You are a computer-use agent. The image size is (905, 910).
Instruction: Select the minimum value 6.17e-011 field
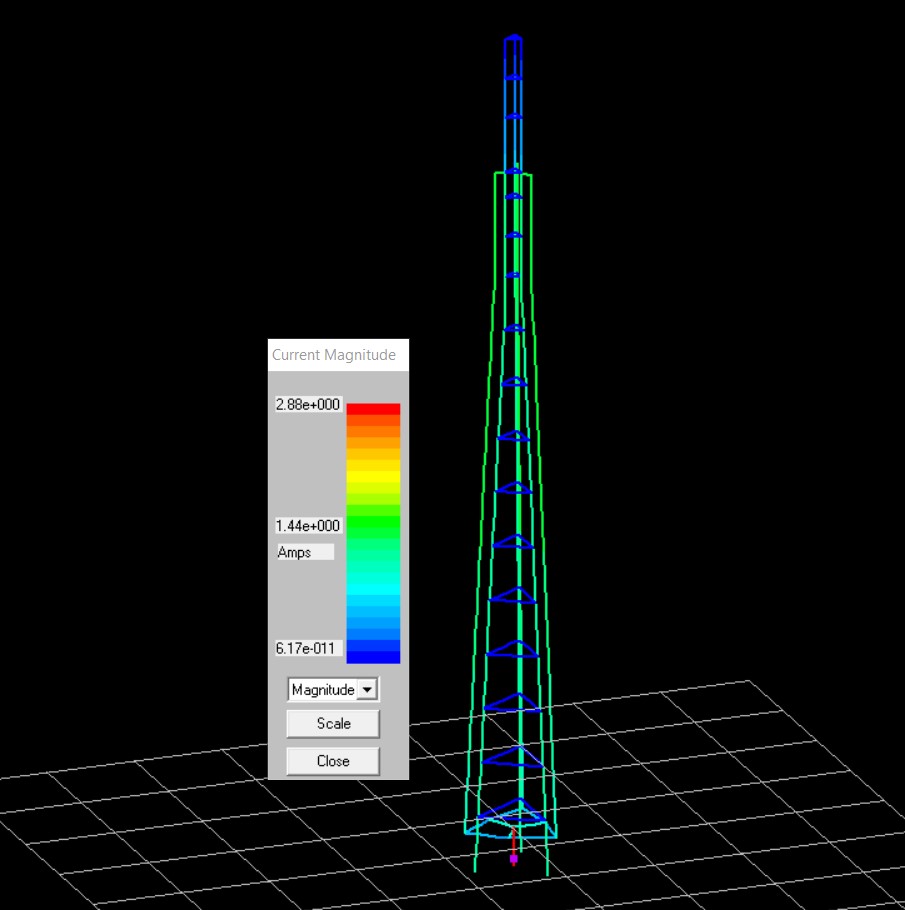(308, 648)
